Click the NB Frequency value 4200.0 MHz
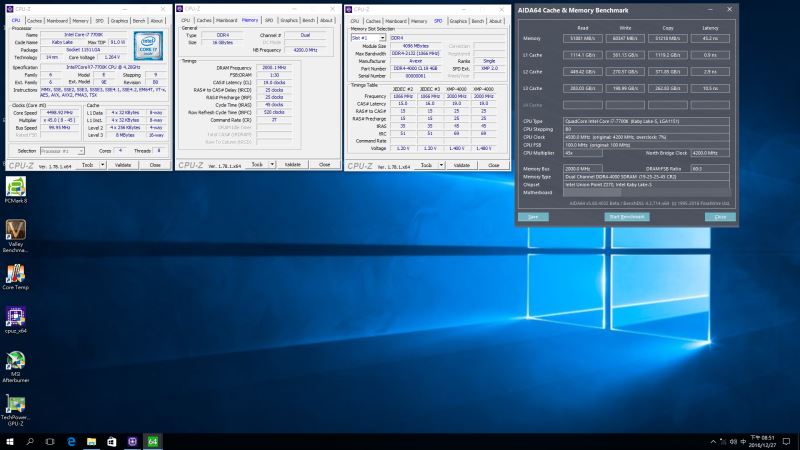800x450 pixels. (x=306, y=50)
